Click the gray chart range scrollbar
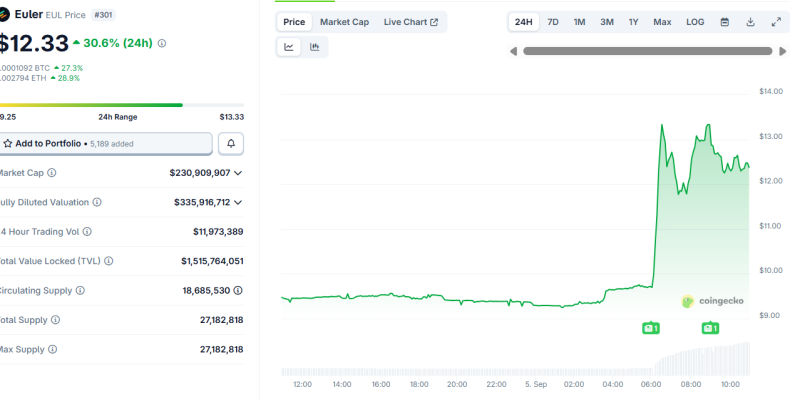 pos(648,51)
